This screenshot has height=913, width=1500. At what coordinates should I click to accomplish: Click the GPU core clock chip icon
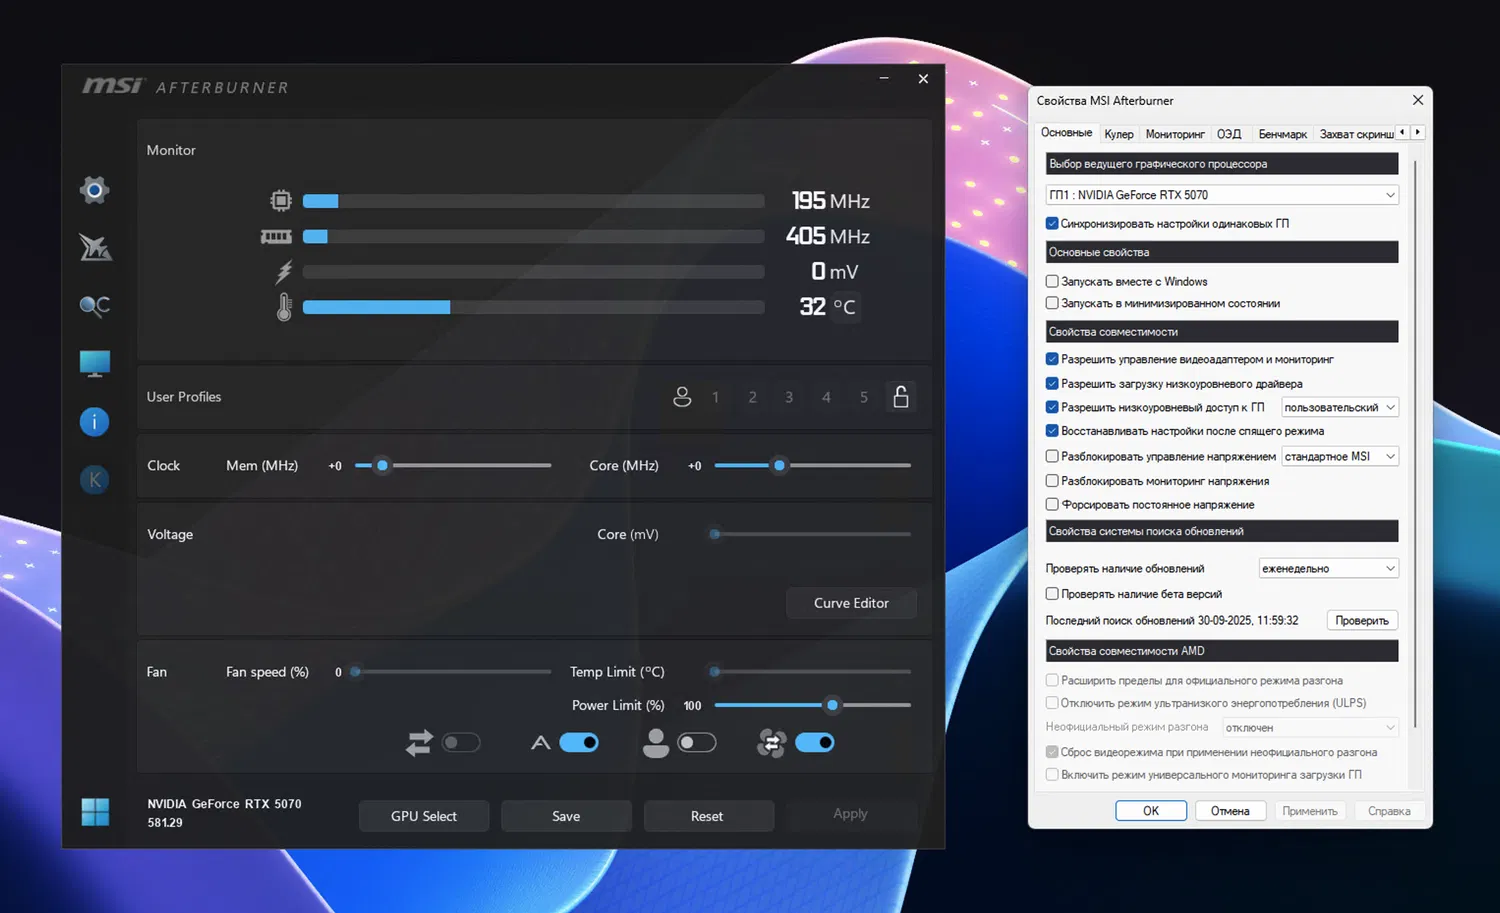click(x=281, y=201)
